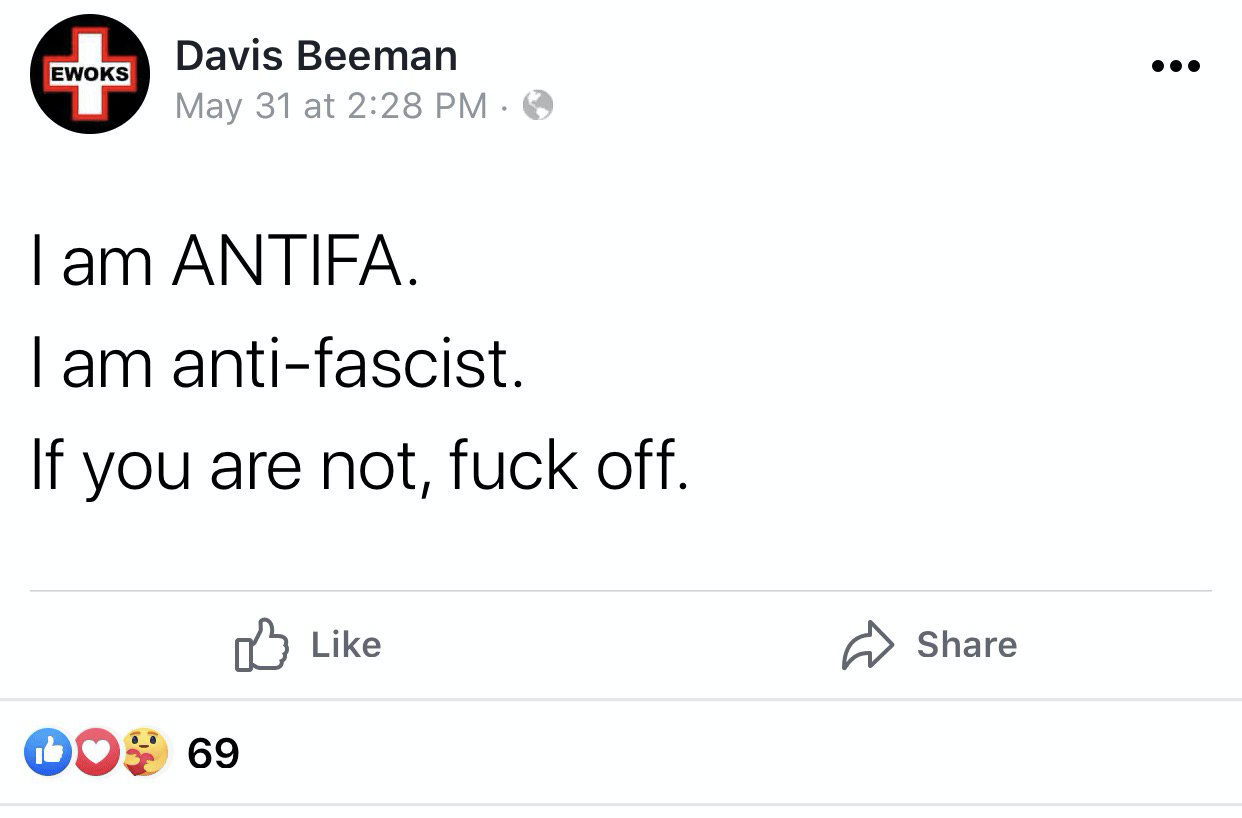
Task: Click the thumbs-up icon to like
Action: tap(262, 644)
